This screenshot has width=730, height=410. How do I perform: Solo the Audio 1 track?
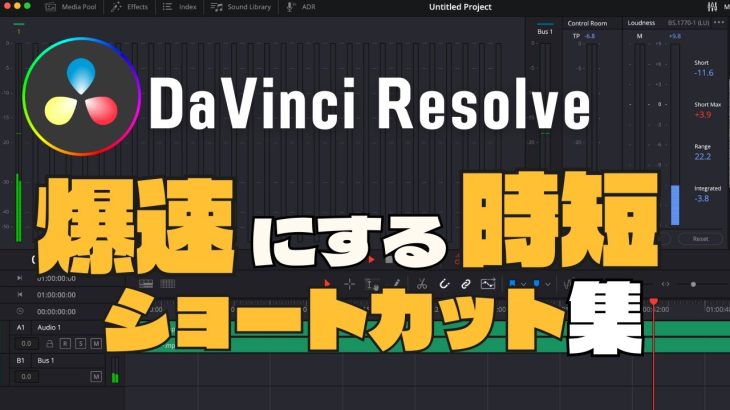tap(81, 343)
